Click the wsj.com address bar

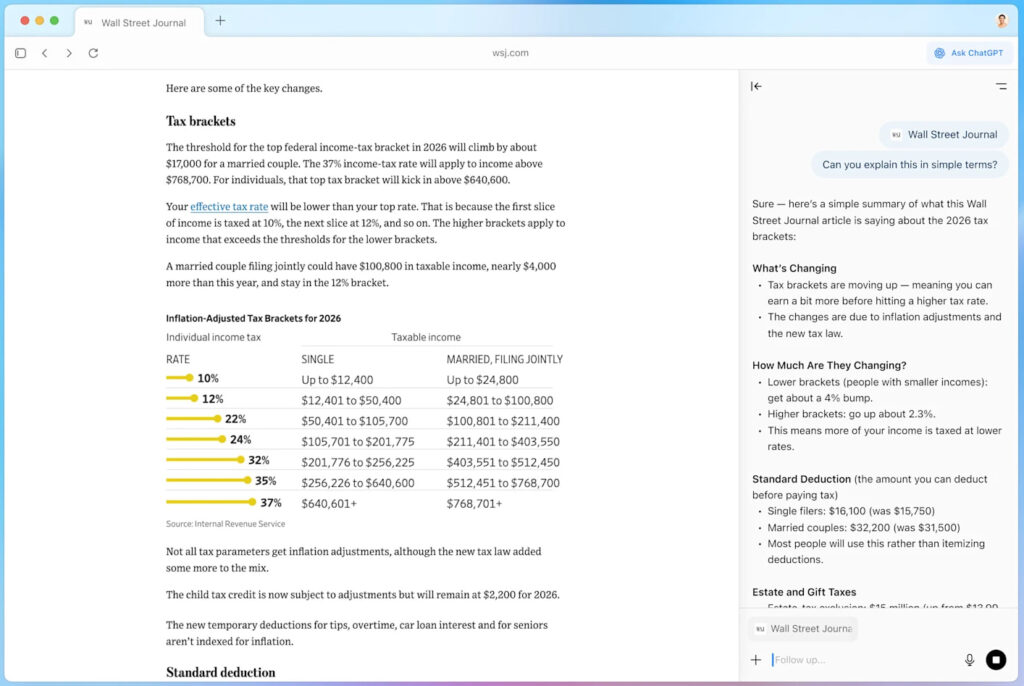click(x=511, y=53)
